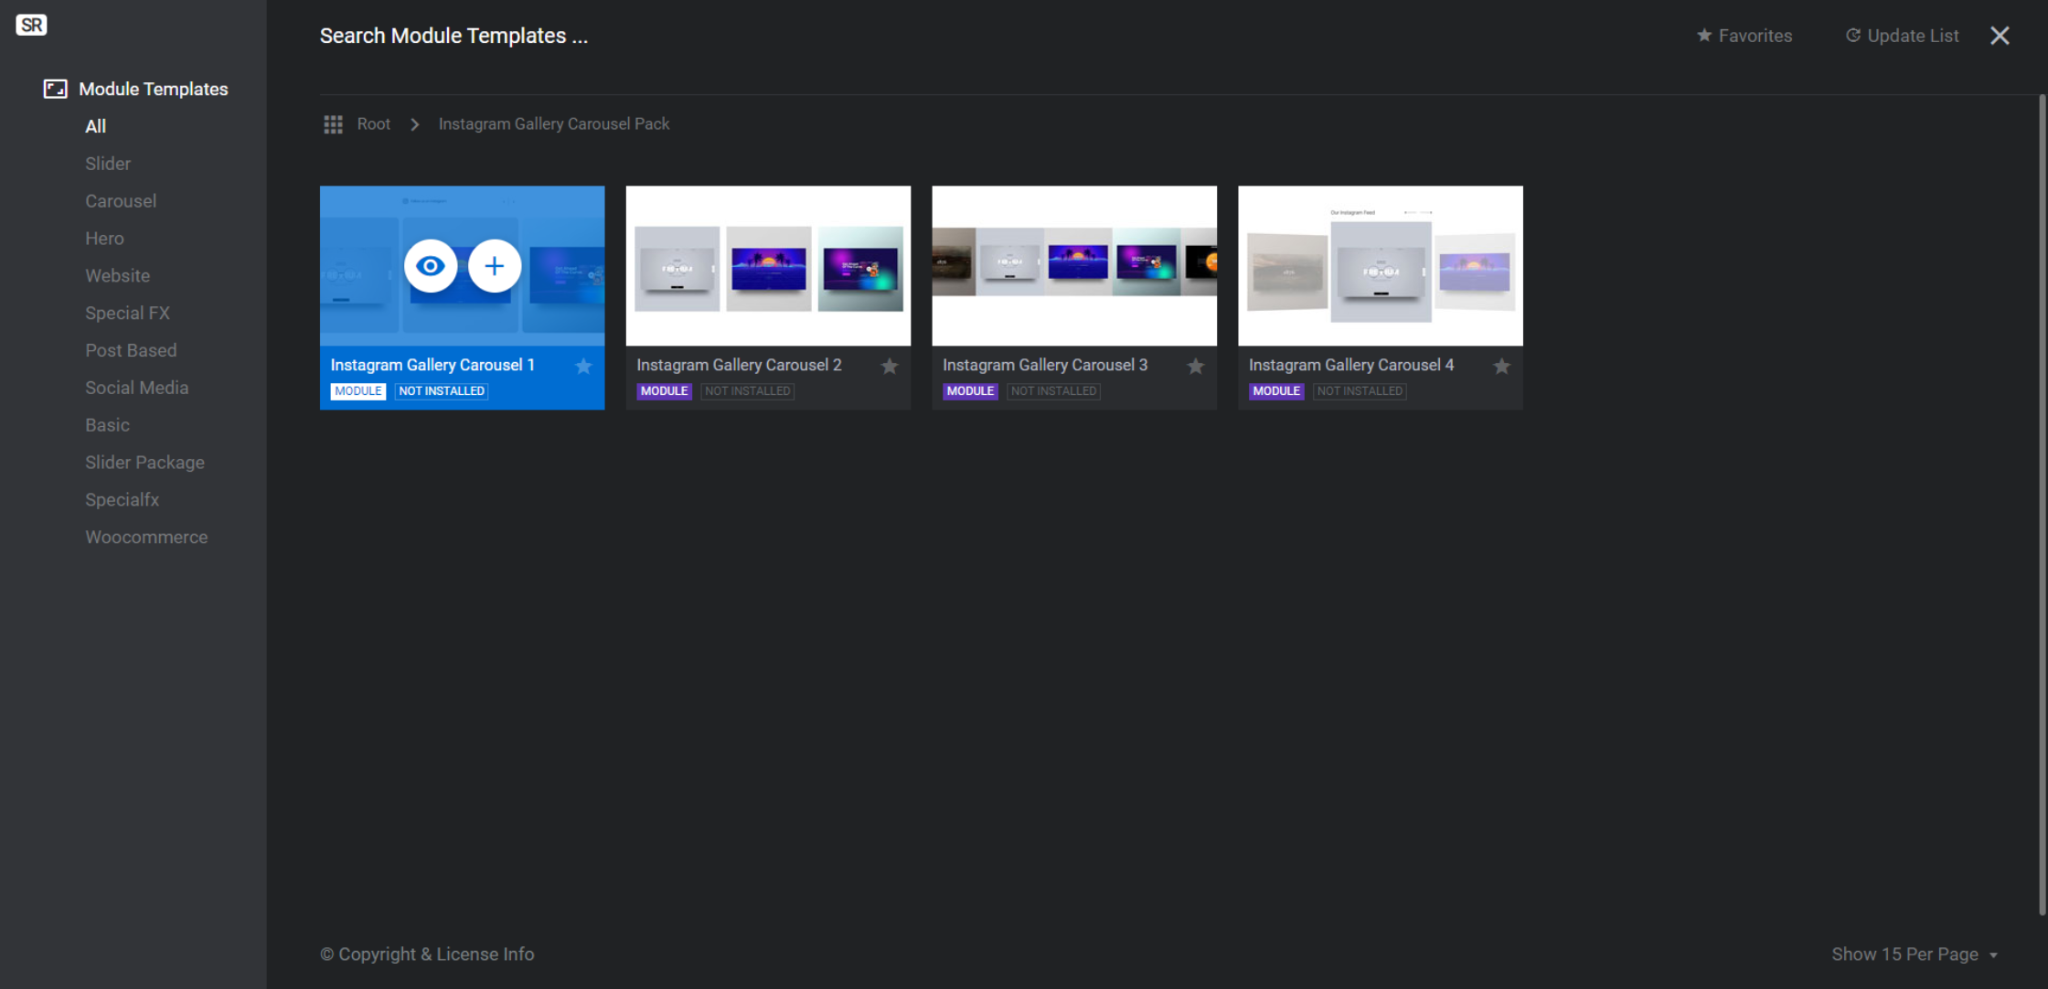Click NOT INSTALLED tag on Carousel 1 card
The height and width of the screenshot is (989, 2048).
coord(442,391)
